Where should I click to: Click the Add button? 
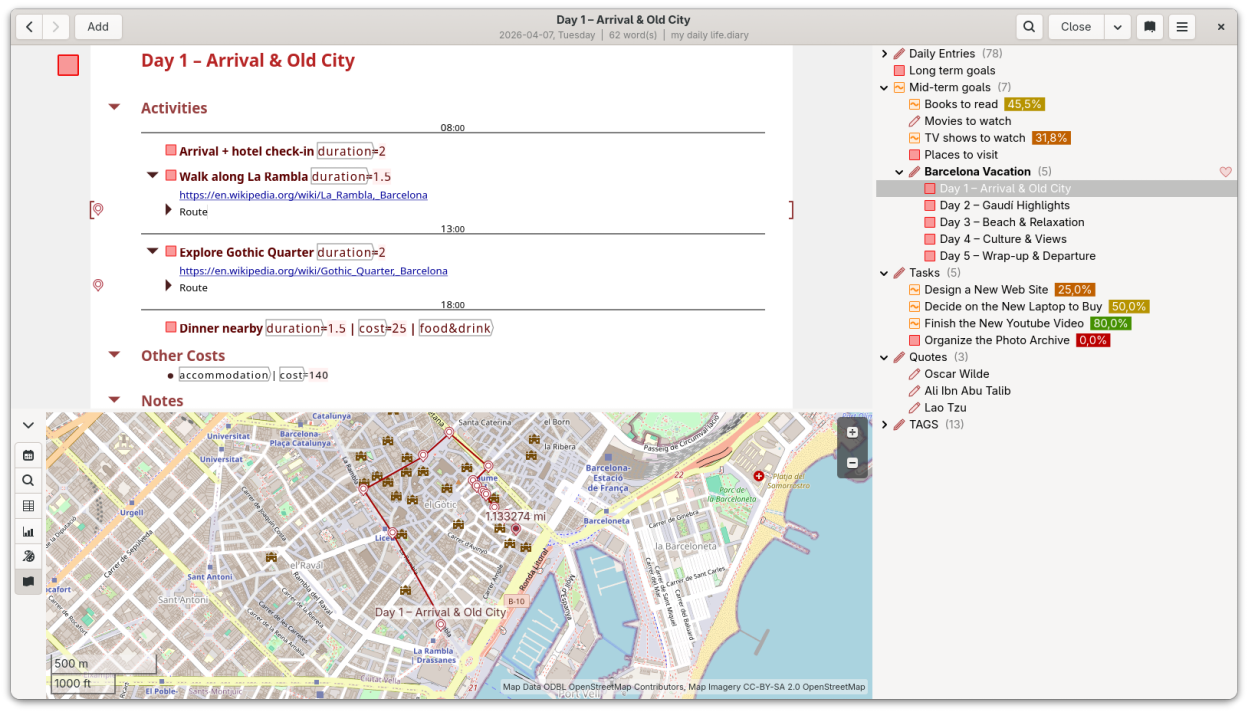(98, 27)
